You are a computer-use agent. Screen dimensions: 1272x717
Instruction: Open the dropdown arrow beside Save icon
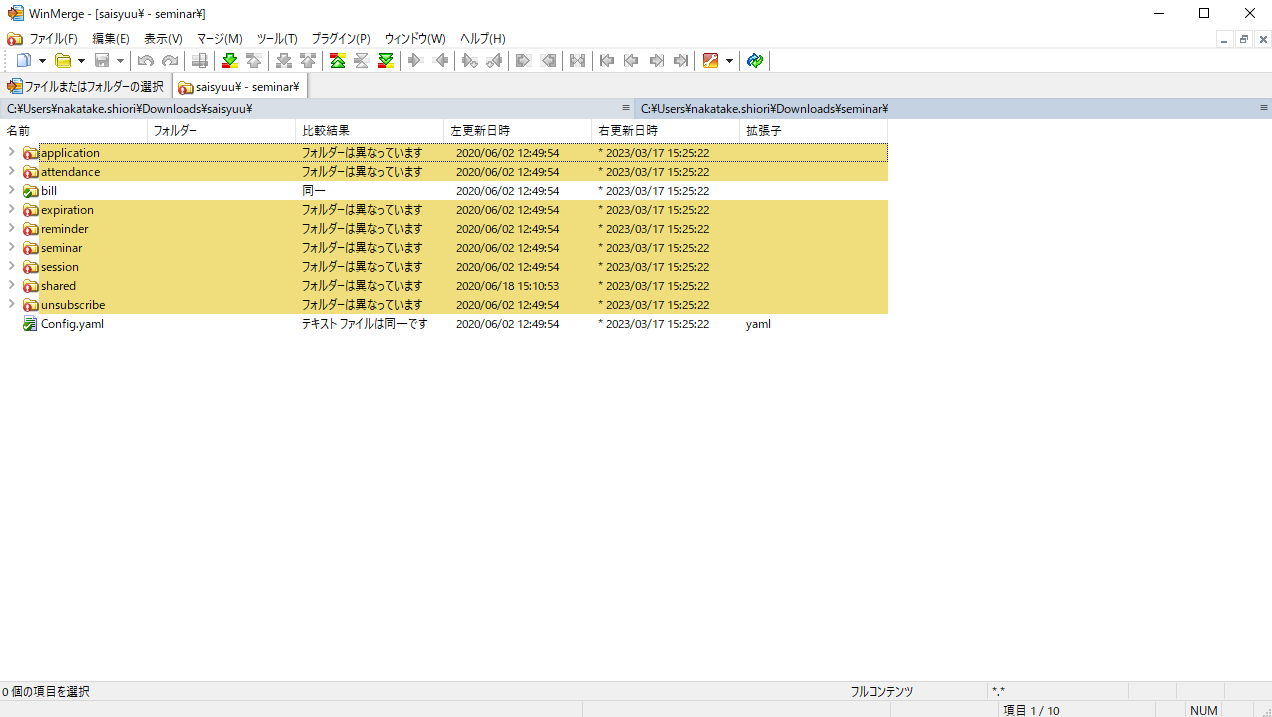[x=120, y=61]
